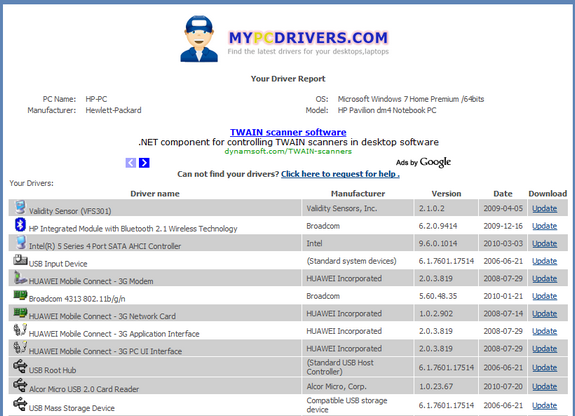This screenshot has height=416, width=575.
Task: Click the MyPCDrivers mascot logo
Action: coord(199,39)
